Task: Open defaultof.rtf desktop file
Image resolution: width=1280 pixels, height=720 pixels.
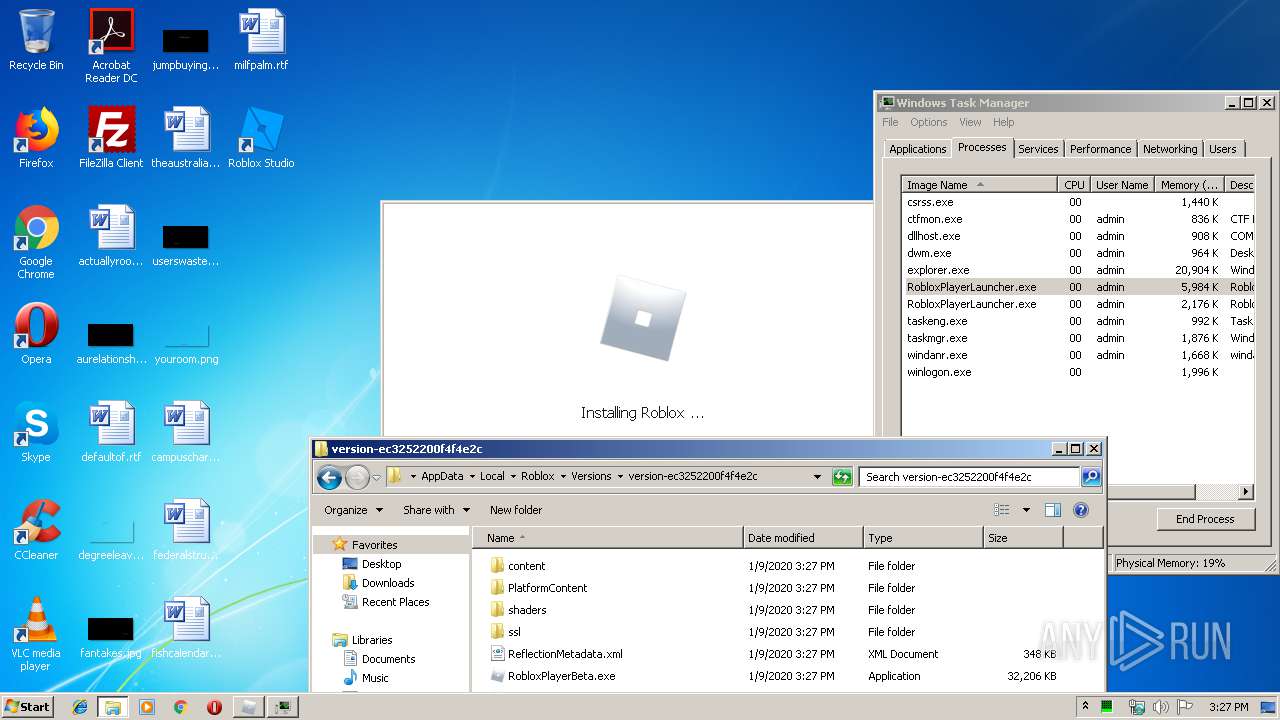Action: pyautogui.click(x=111, y=432)
